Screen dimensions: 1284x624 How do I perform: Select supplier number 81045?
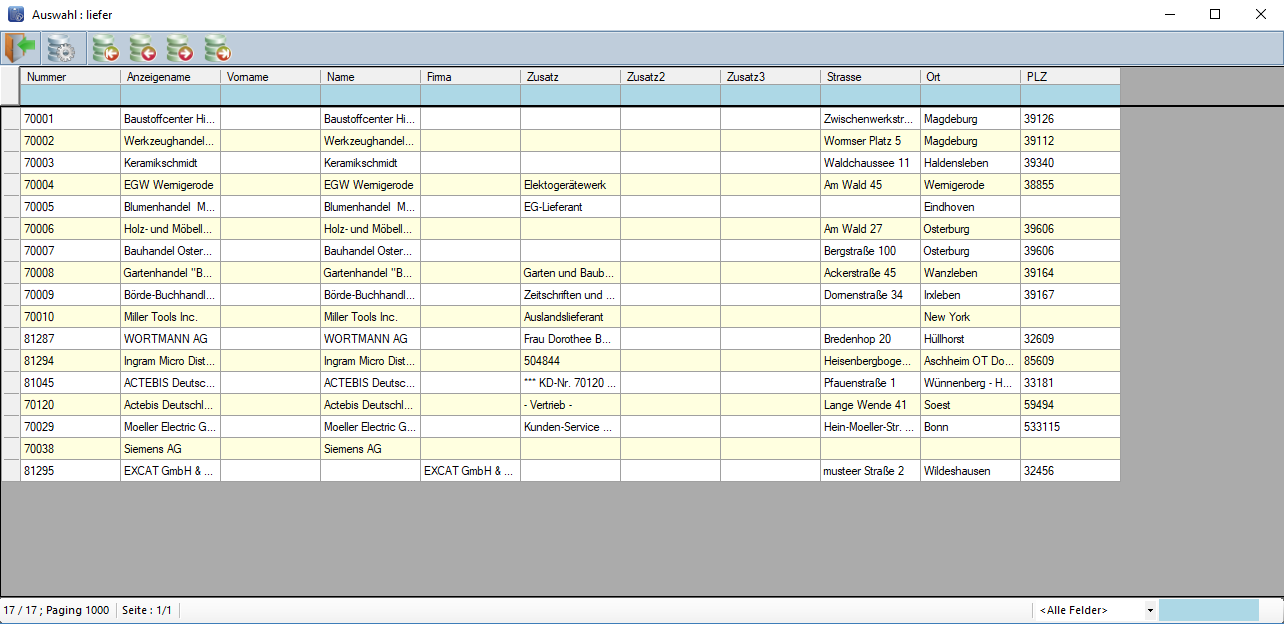pyautogui.click(x=70, y=383)
